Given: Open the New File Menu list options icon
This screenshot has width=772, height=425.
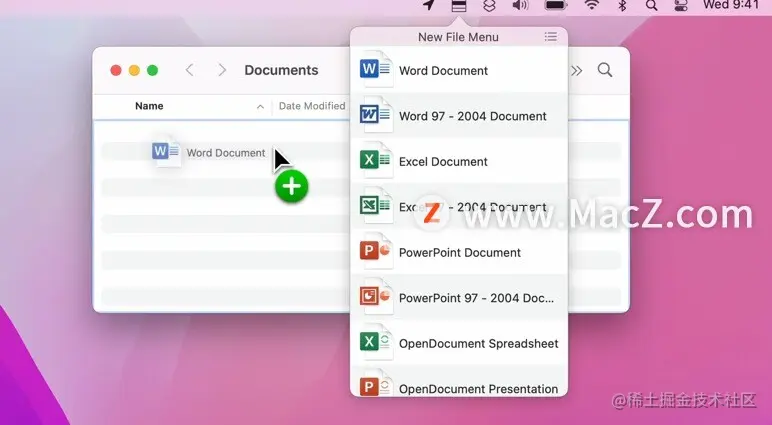Looking at the screenshot, I should [x=551, y=36].
